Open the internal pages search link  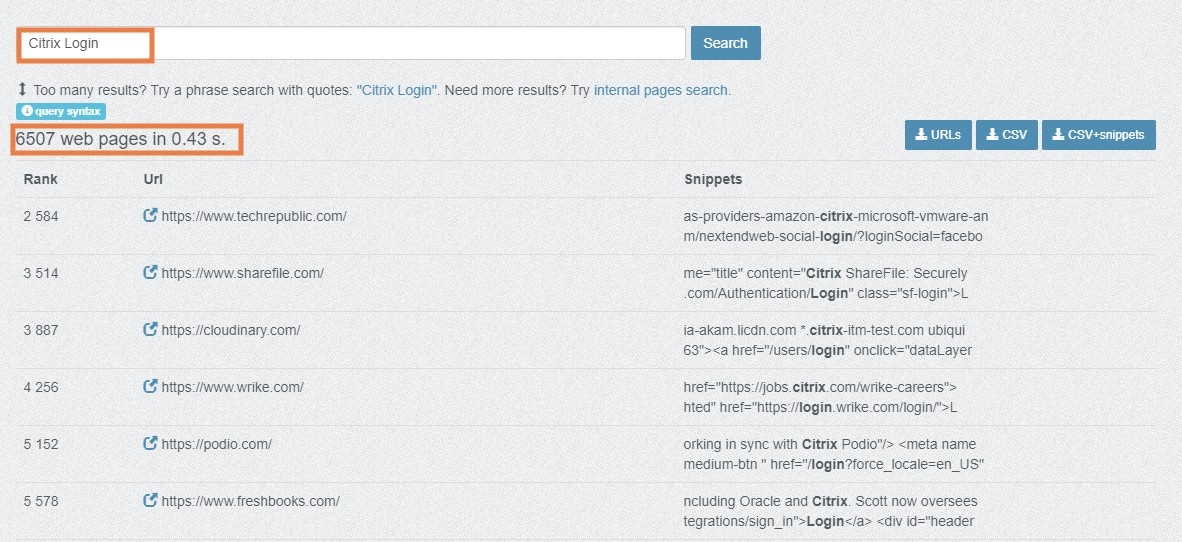tap(662, 90)
